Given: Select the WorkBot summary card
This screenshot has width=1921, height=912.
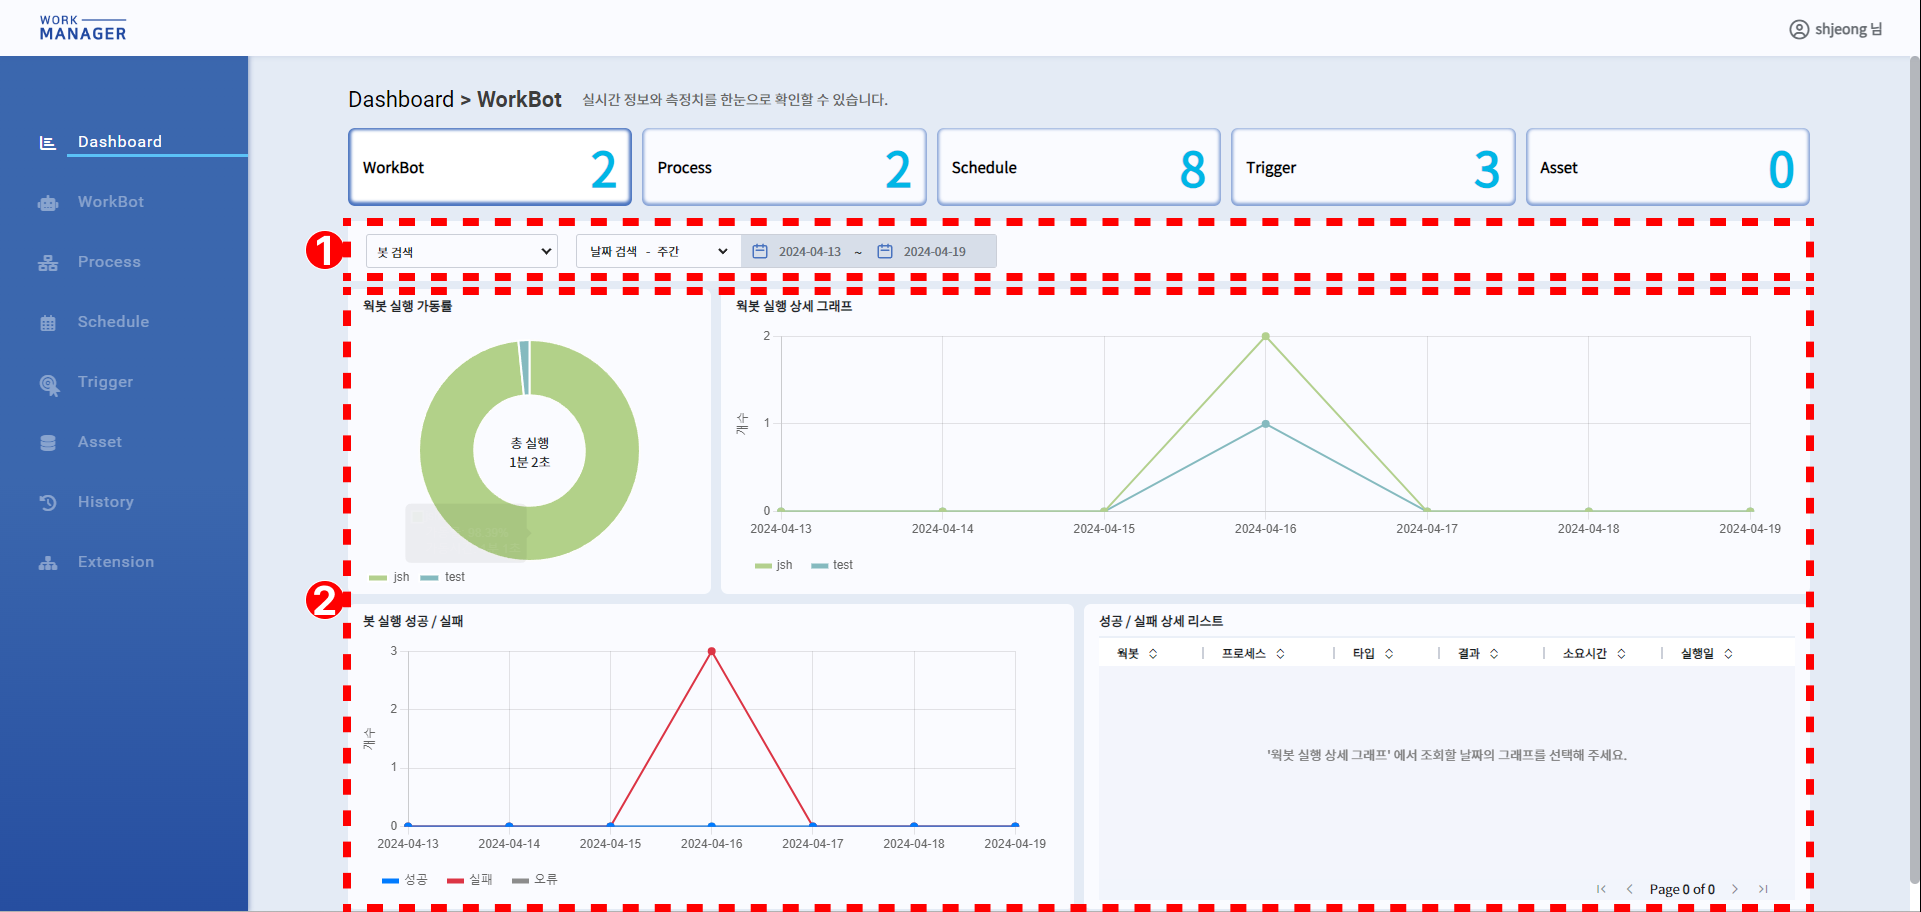Looking at the screenshot, I should coord(490,167).
